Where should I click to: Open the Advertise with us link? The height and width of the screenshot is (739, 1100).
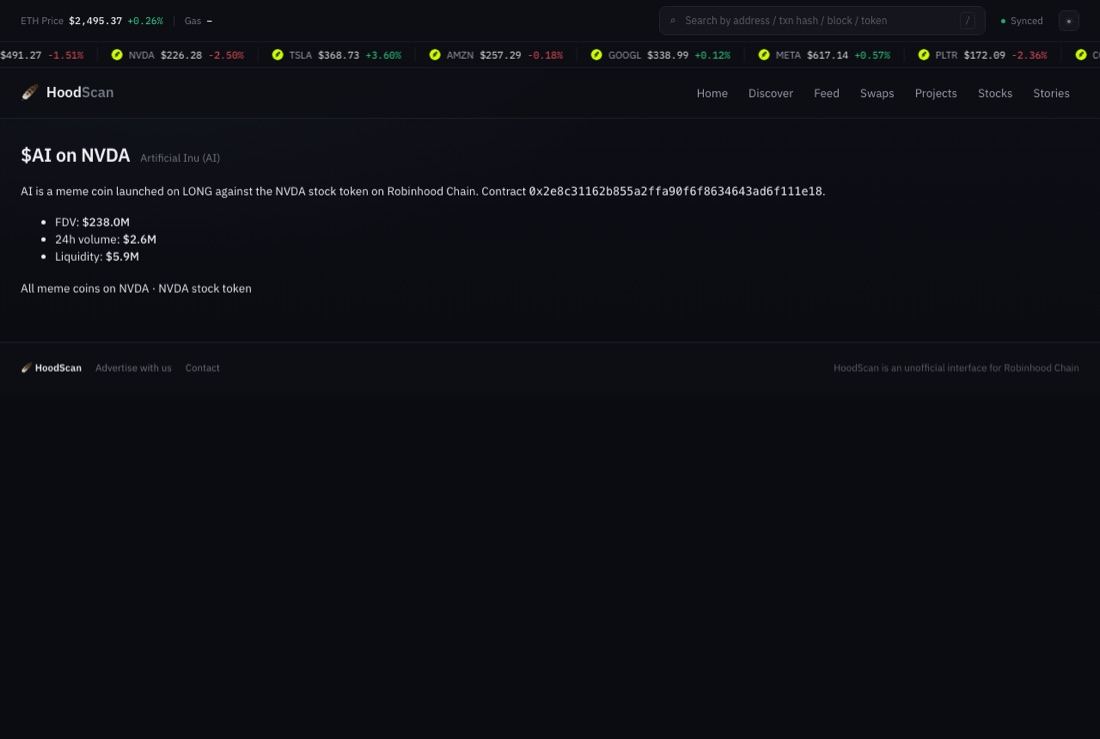(x=133, y=368)
